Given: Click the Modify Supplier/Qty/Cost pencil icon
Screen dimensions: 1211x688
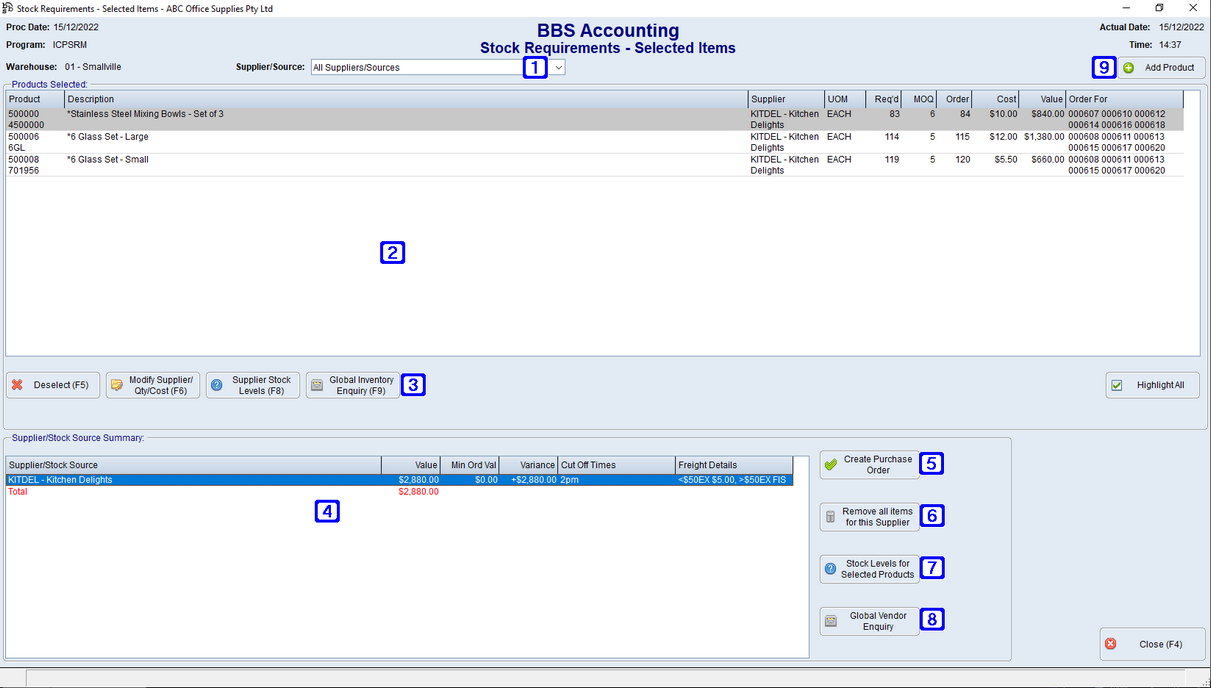Looking at the screenshot, I should point(116,384).
